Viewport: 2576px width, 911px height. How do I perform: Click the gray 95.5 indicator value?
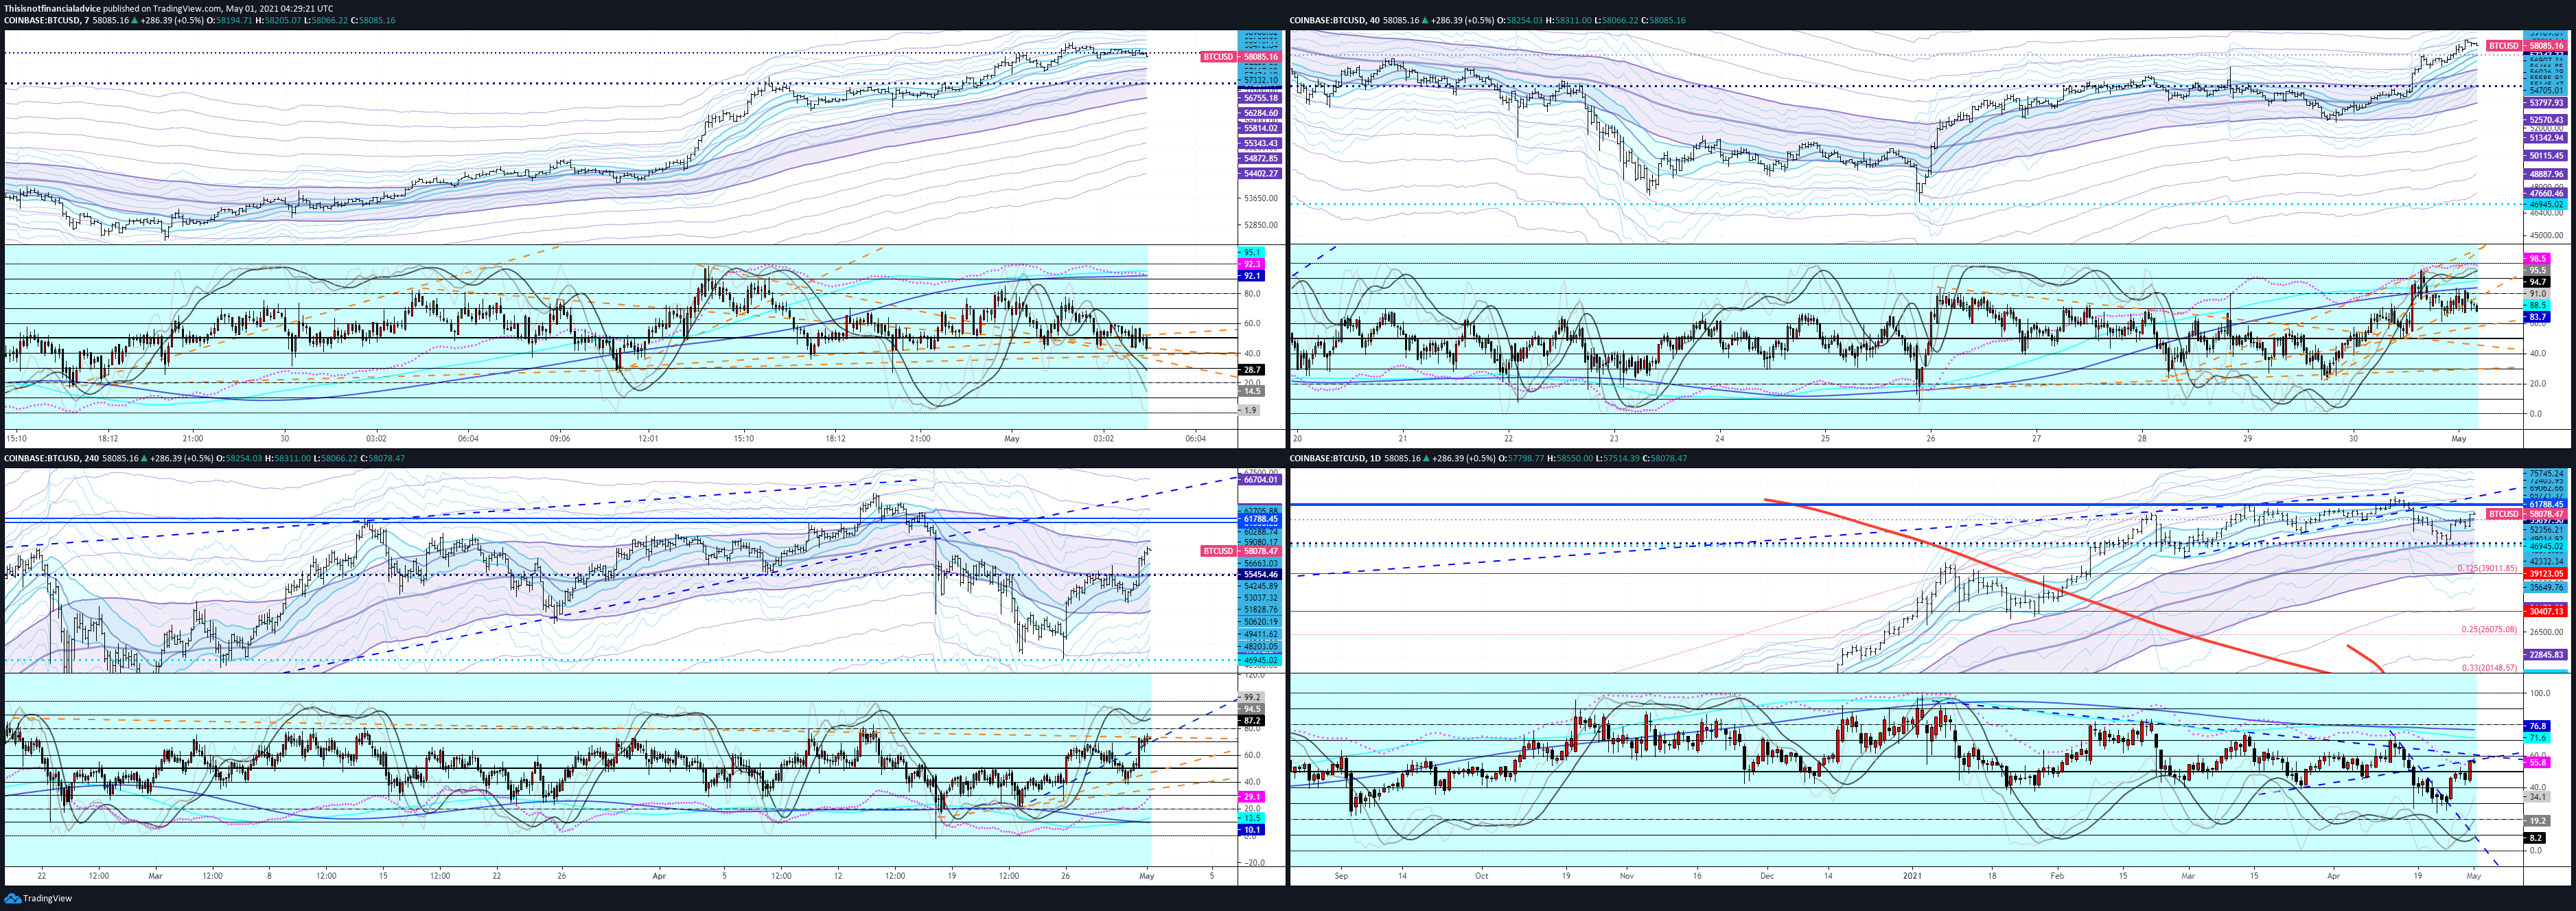(2538, 270)
